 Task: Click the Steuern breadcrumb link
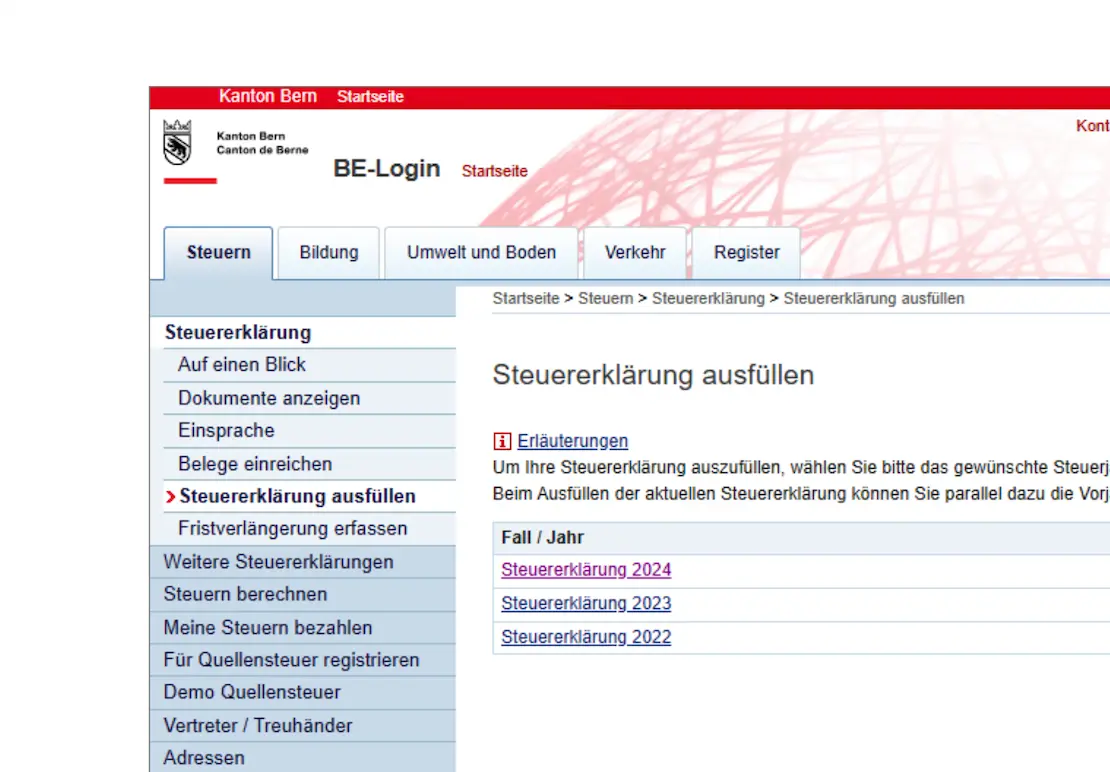click(605, 299)
